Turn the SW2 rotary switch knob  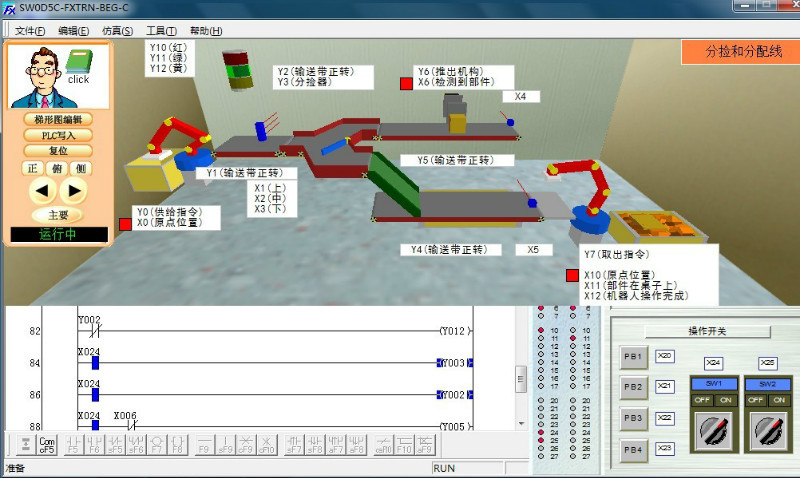[x=768, y=431]
